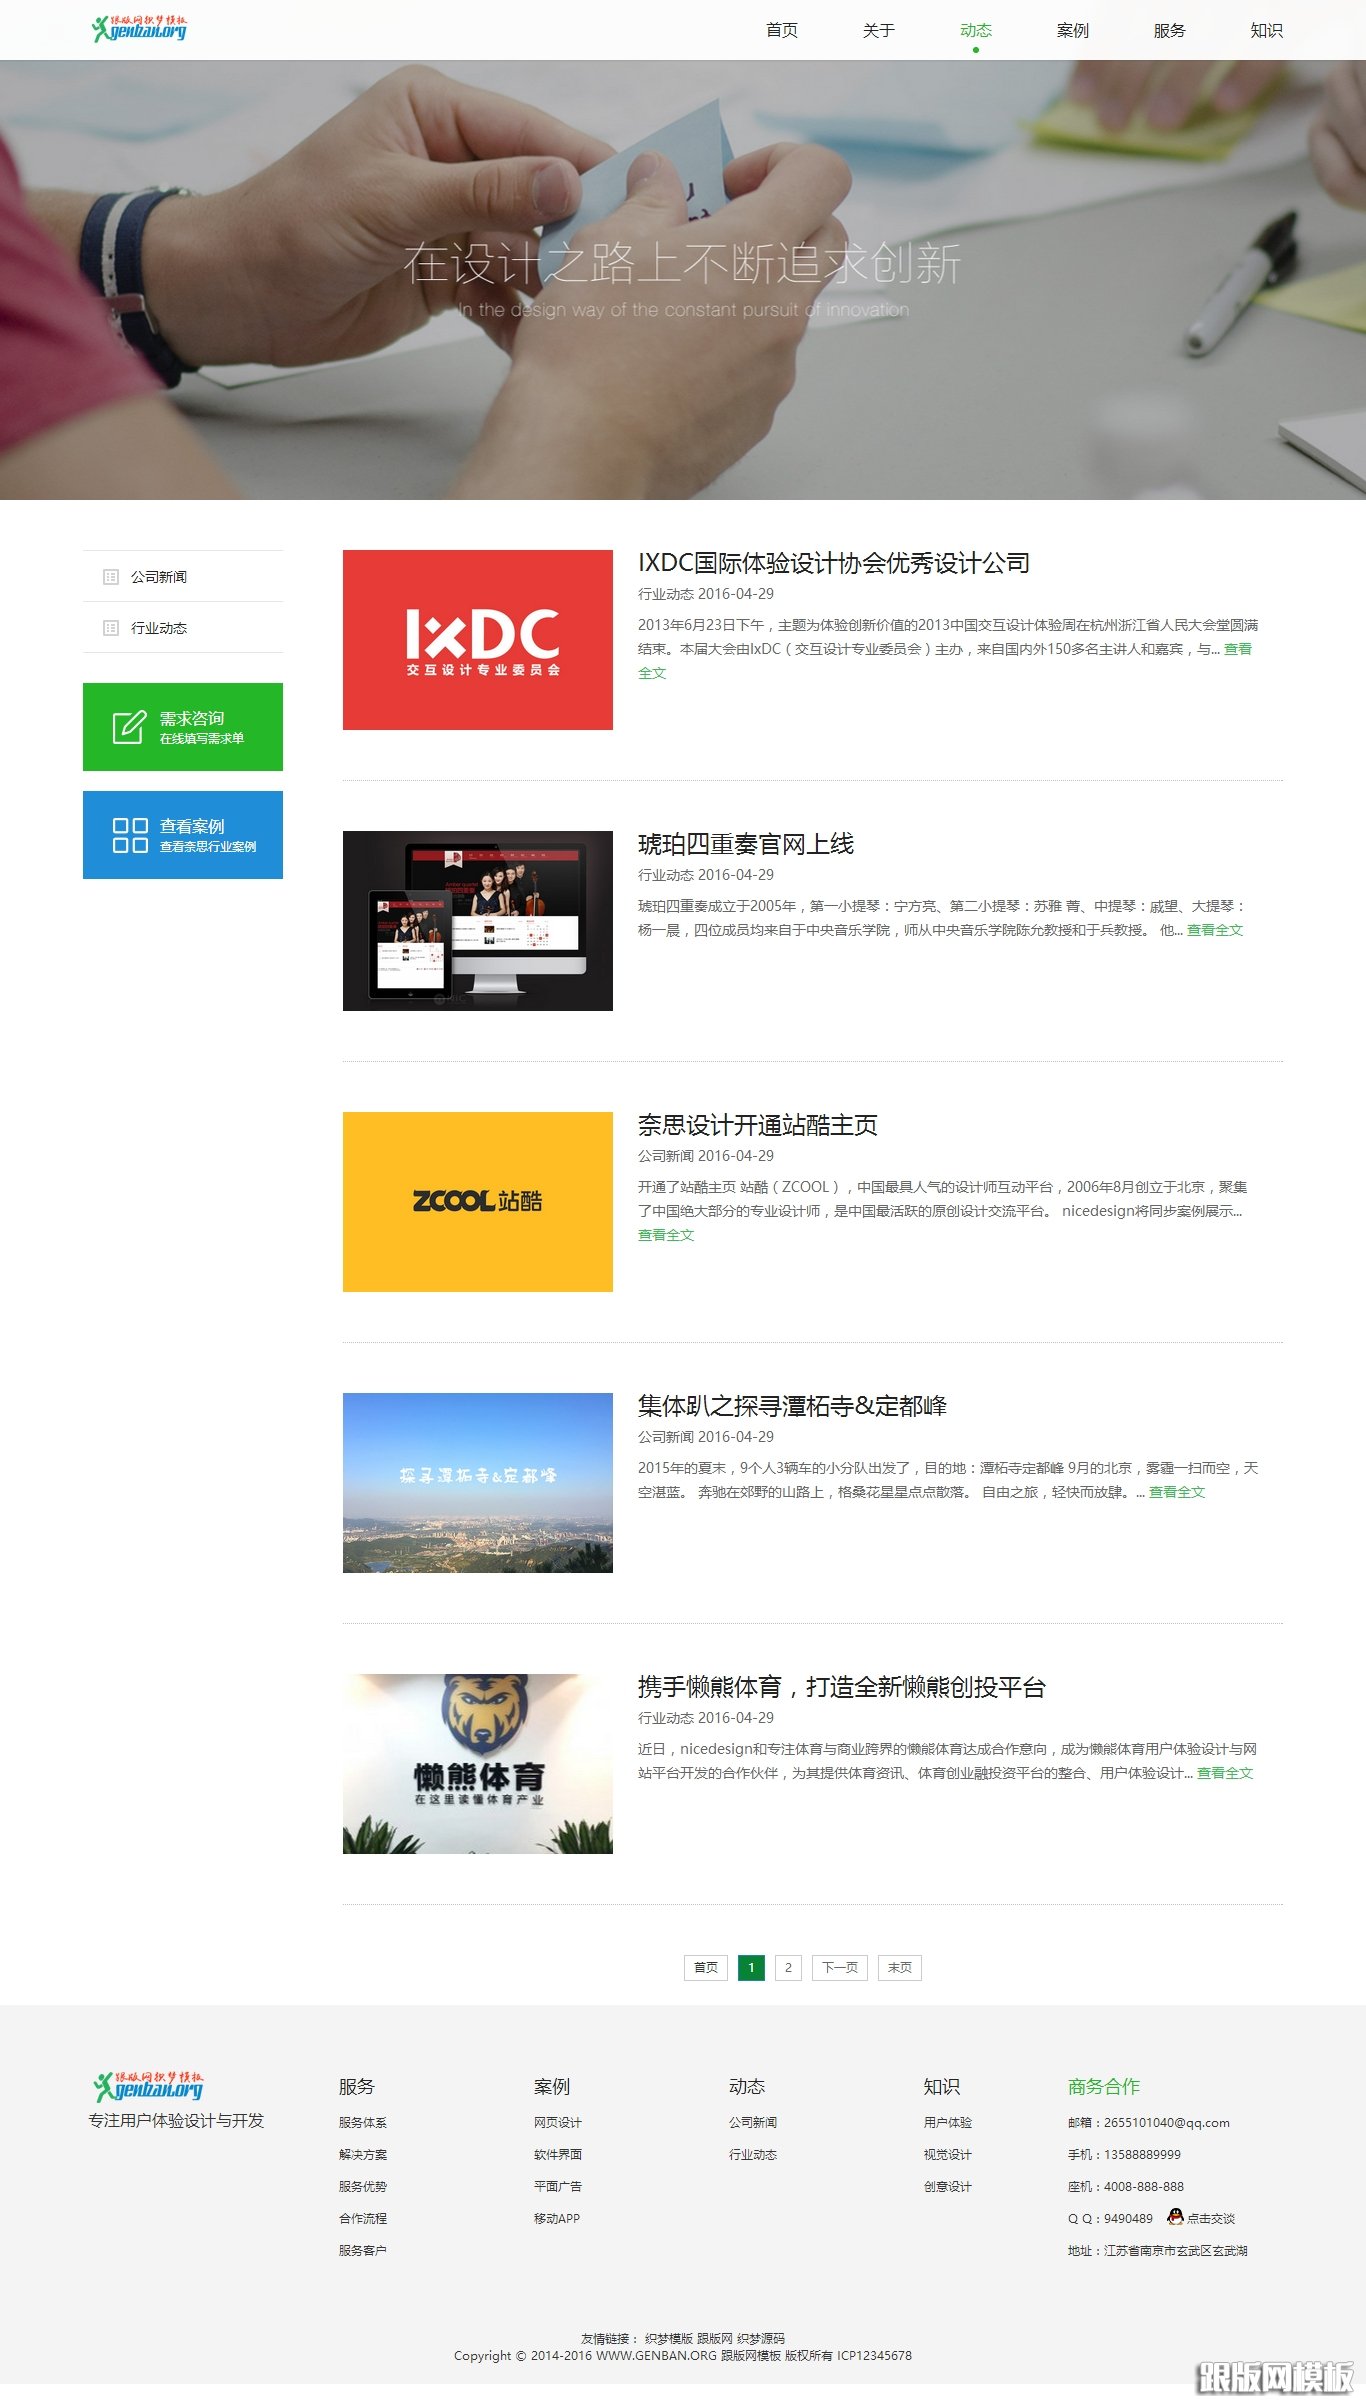
Task: Click 查看全文 link of 站酷 article
Action: 666,1235
